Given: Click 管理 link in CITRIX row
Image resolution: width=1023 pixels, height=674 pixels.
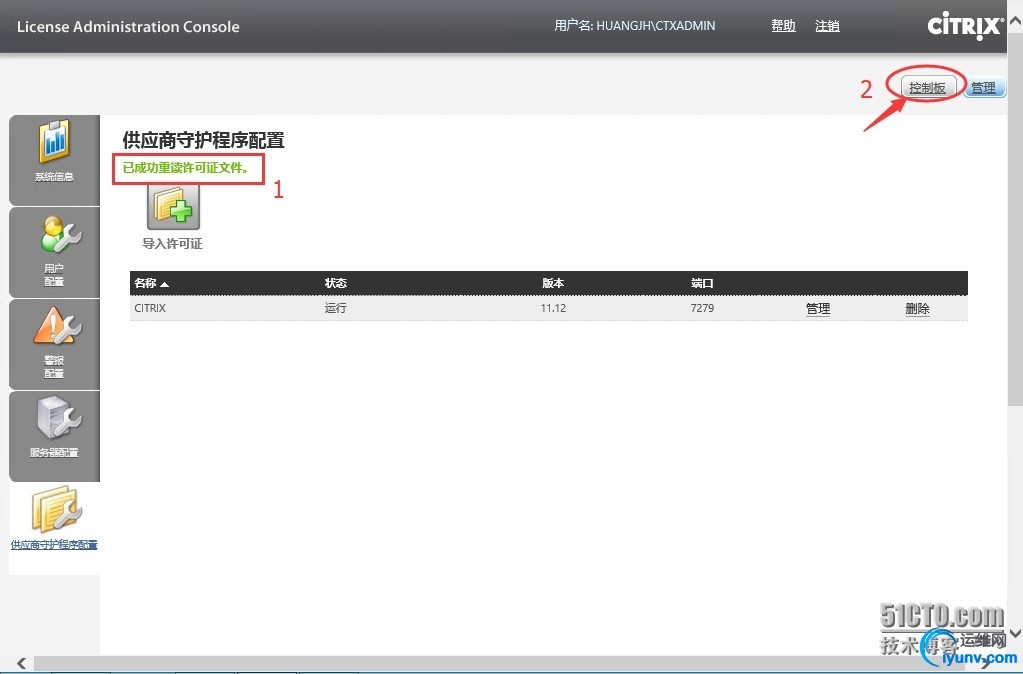Looking at the screenshot, I should coord(818,309).
